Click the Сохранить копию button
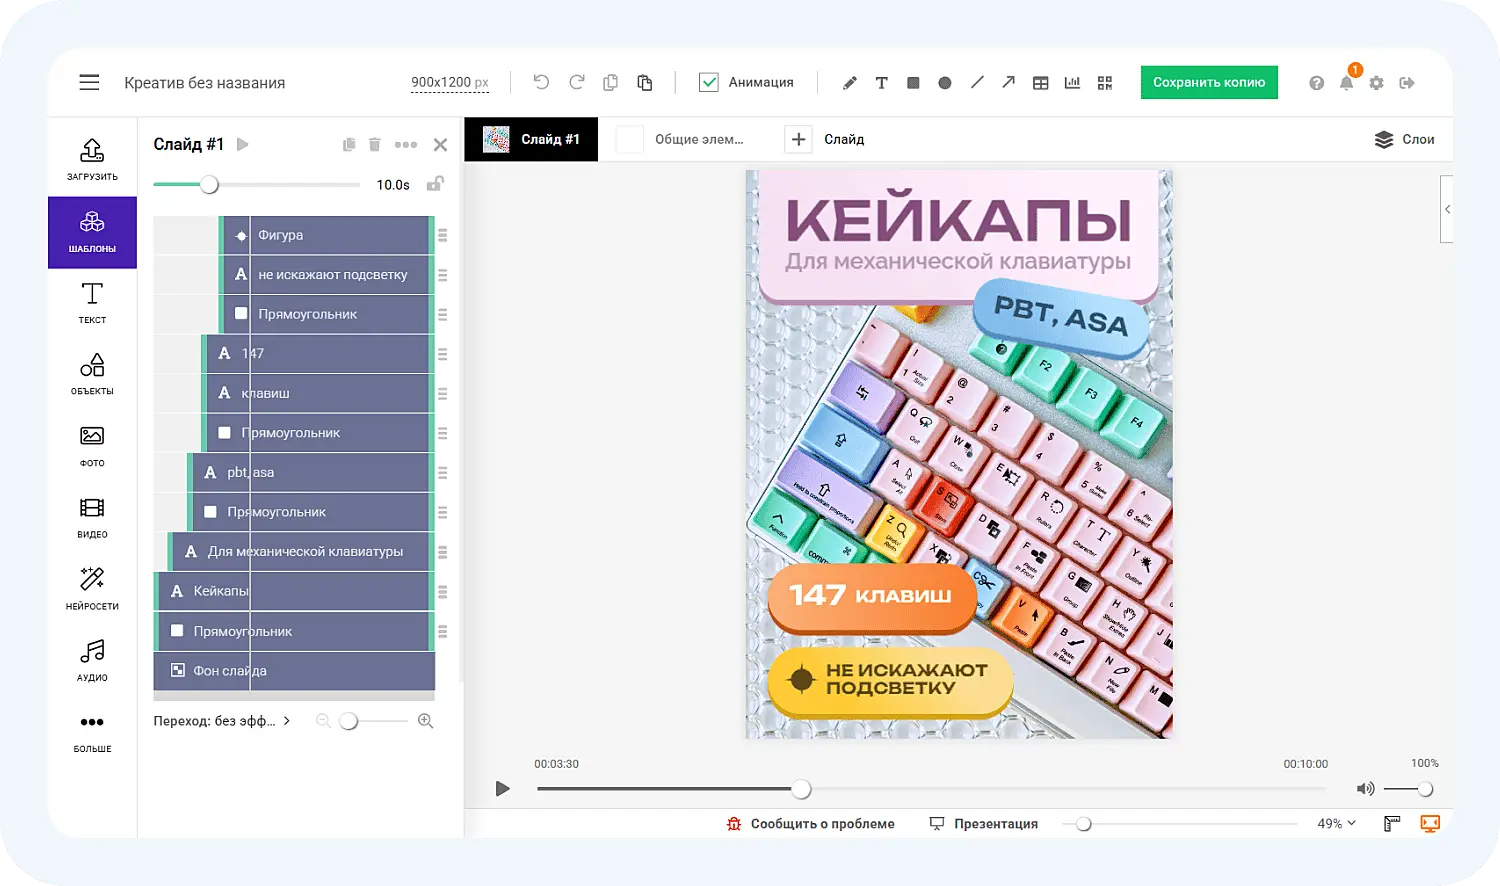Viewport: 1500px width, 886px height. 1209,82
